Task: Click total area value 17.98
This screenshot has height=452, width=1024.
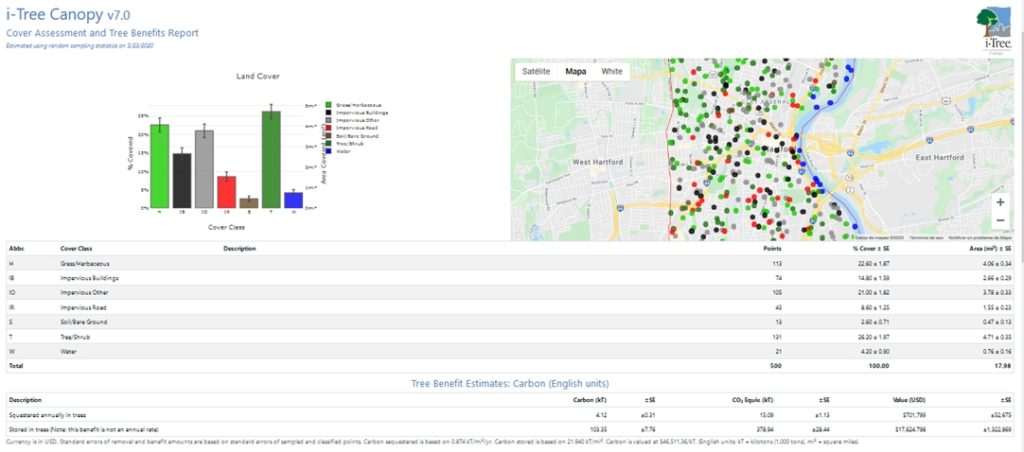Action: [1005, 366]
